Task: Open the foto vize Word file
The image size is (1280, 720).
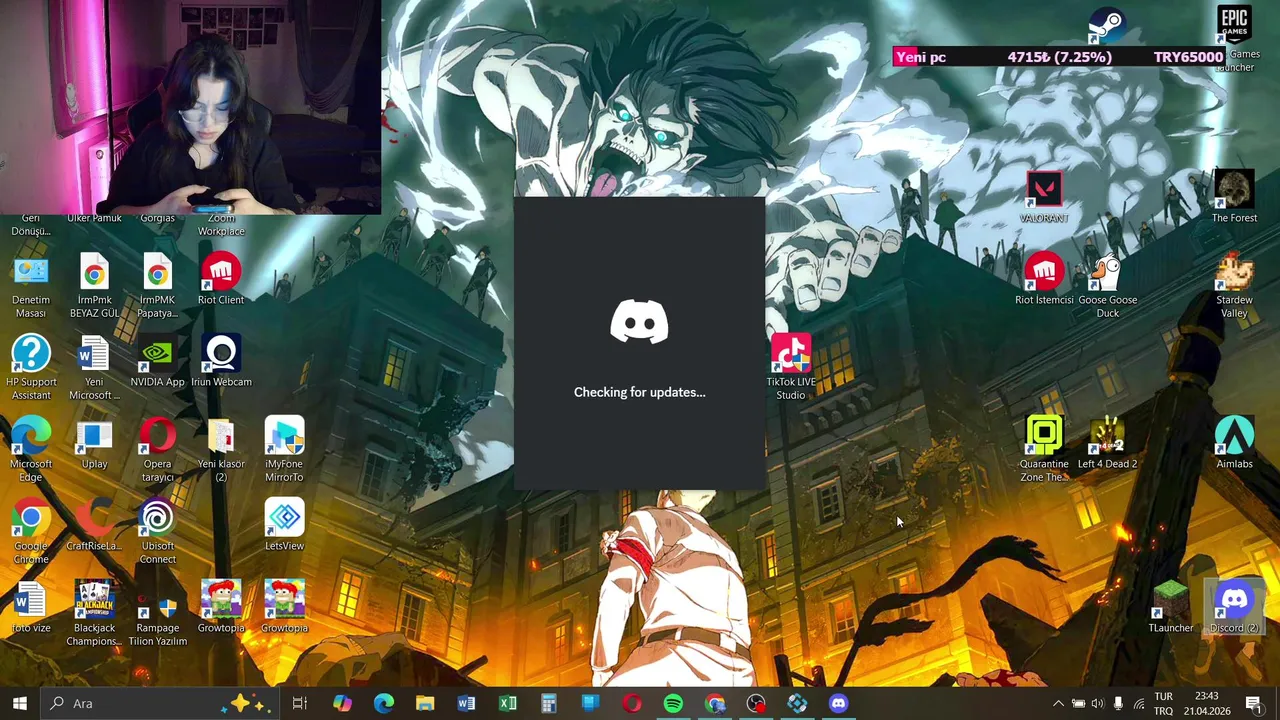Action: pos(31,607)
